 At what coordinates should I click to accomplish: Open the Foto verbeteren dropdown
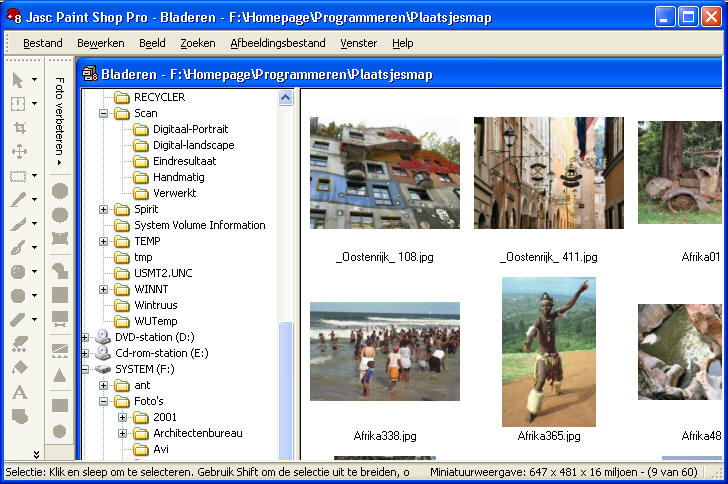pyautogui.click(x=59, y=121)
